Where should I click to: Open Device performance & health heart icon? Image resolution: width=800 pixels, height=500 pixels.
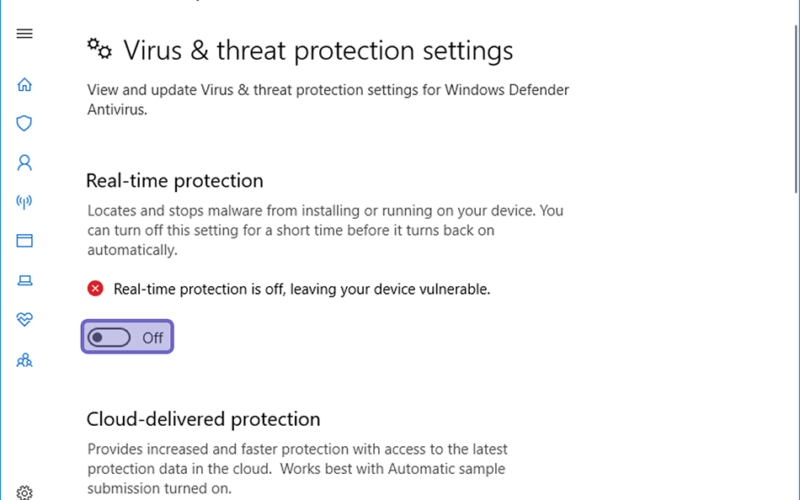tap(24, 319)
